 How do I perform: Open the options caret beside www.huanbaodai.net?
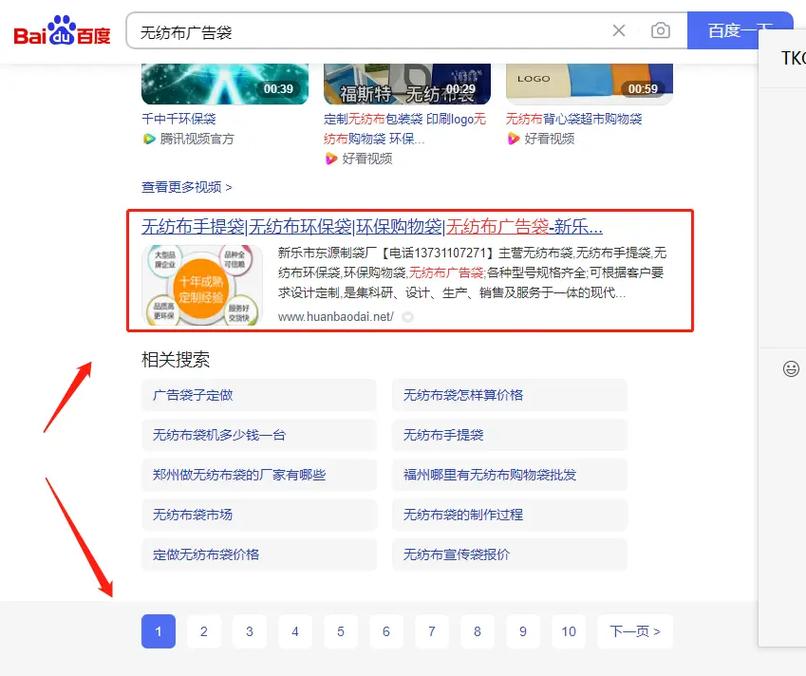pos(408,315)
